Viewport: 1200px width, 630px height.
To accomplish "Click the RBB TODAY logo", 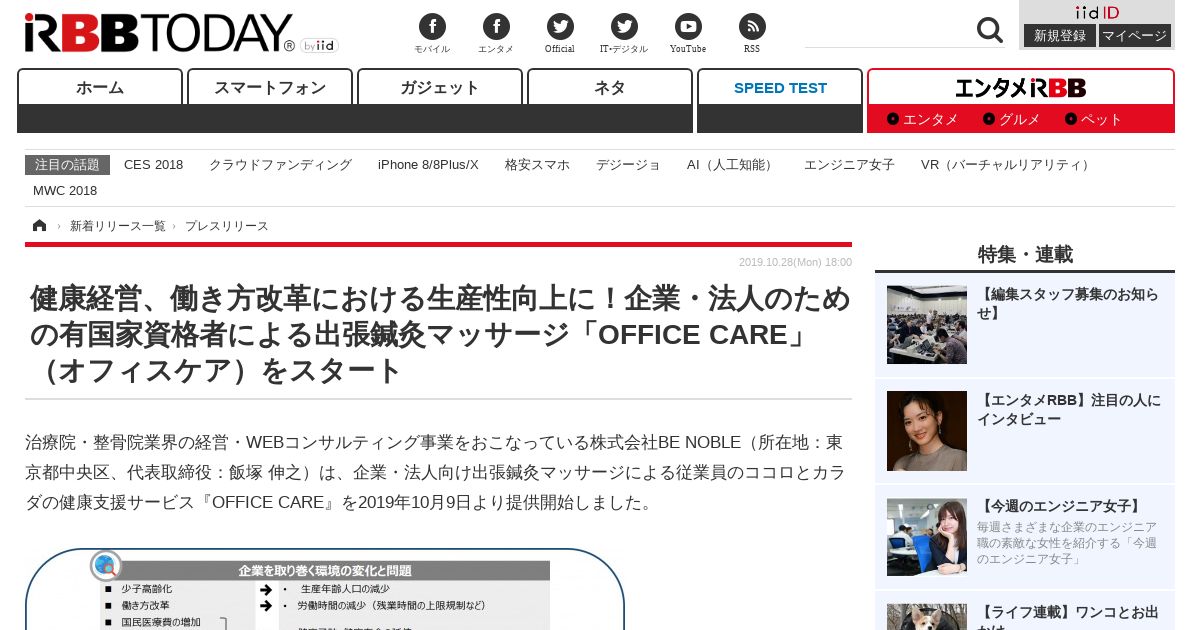I will 159,33.
